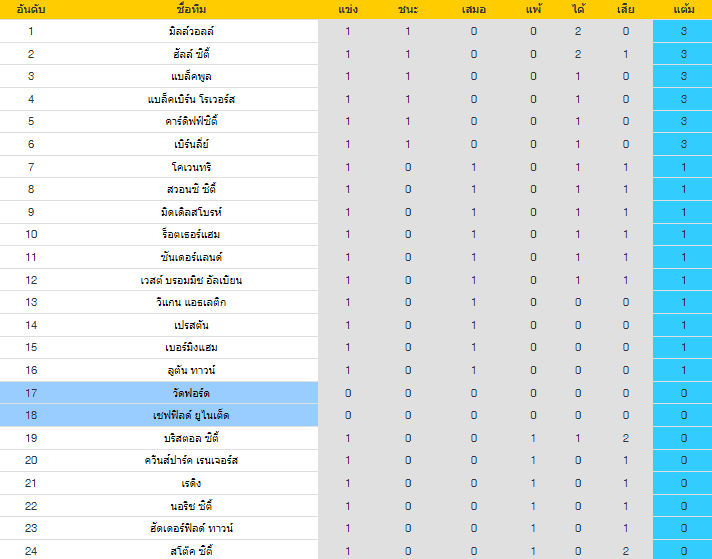The height and width of the screenshot is (559, 712).
Task: Select team name สวอนซี ซิตี้
Action: pyautogui.click(x=191, y=189)
